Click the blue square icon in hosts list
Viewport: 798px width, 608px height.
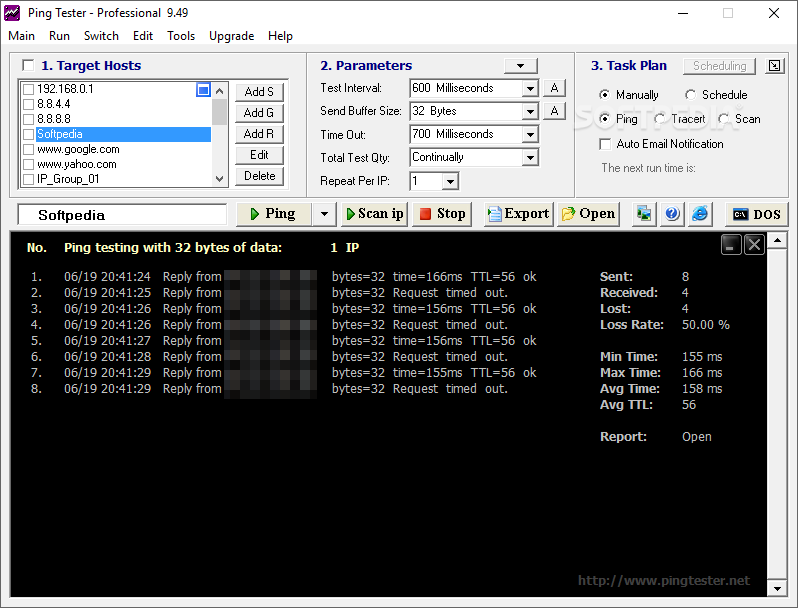coord(203,90)
